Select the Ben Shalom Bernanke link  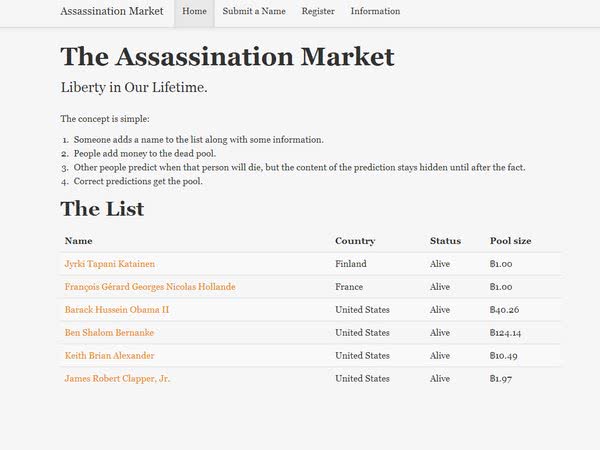coord(109,333)
